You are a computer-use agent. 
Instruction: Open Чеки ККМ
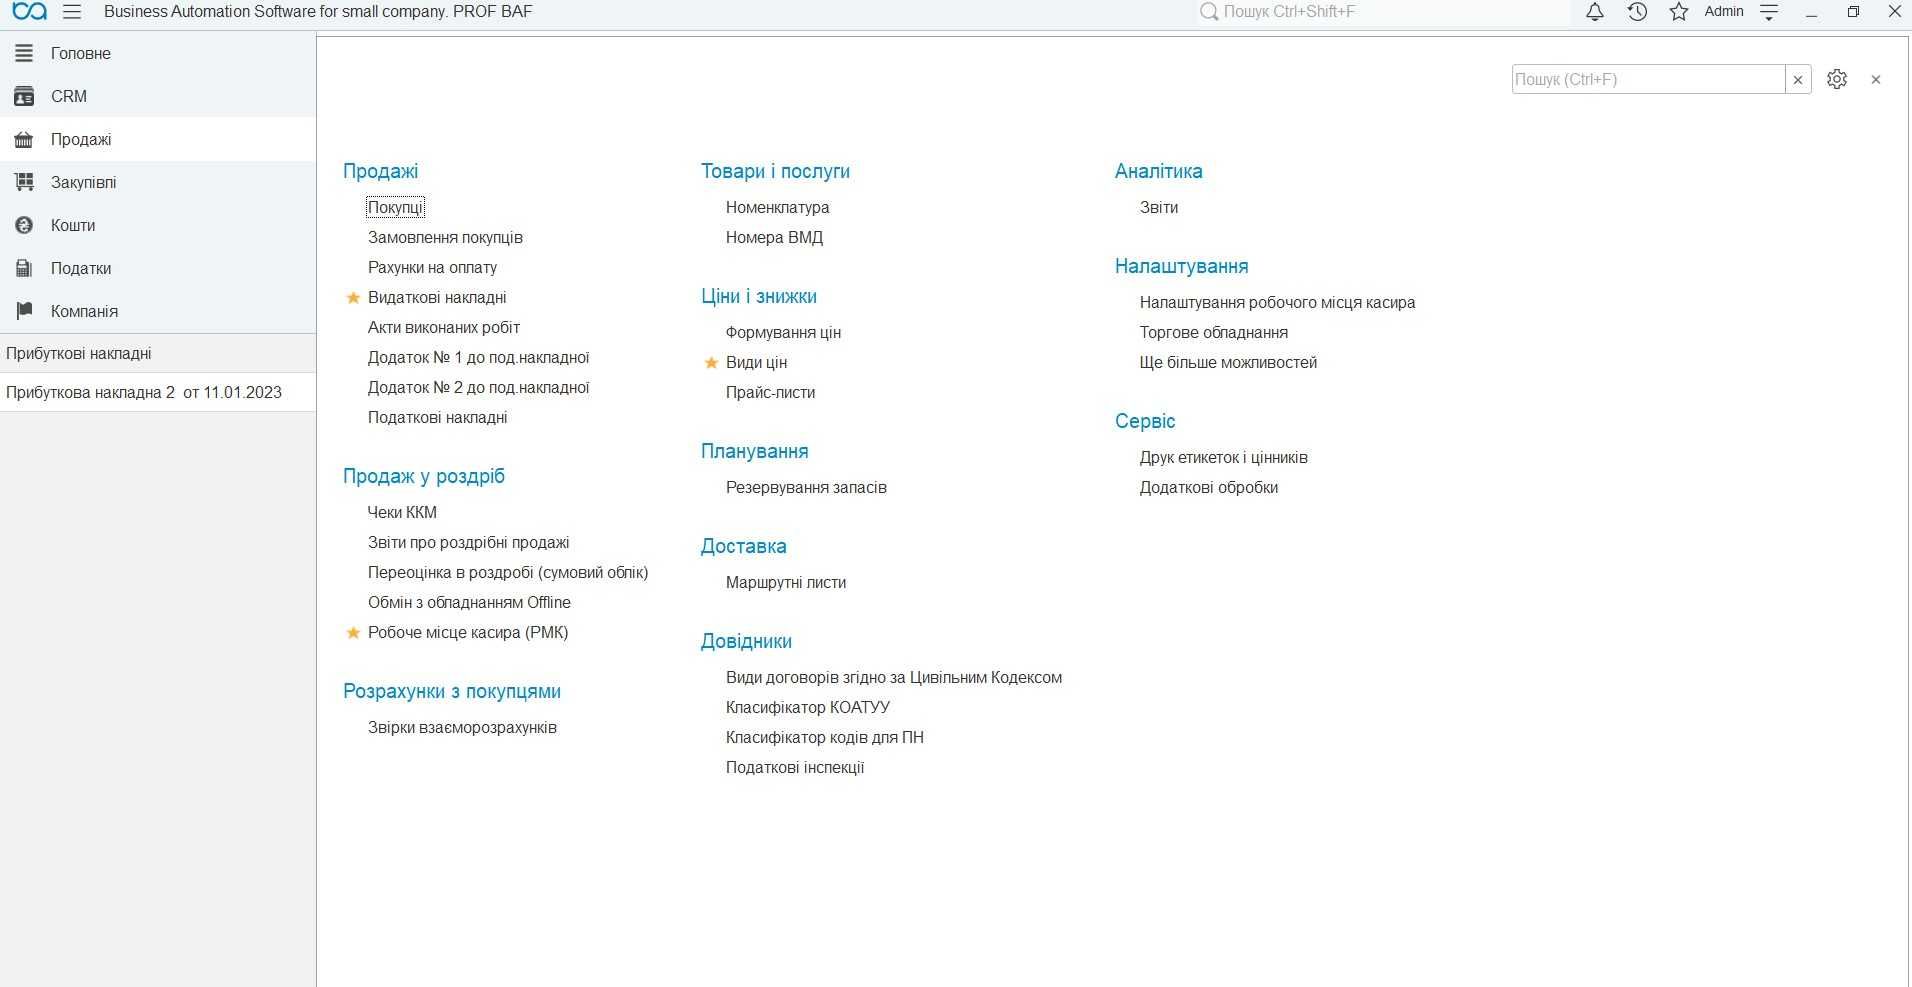[x=402, y=513]
